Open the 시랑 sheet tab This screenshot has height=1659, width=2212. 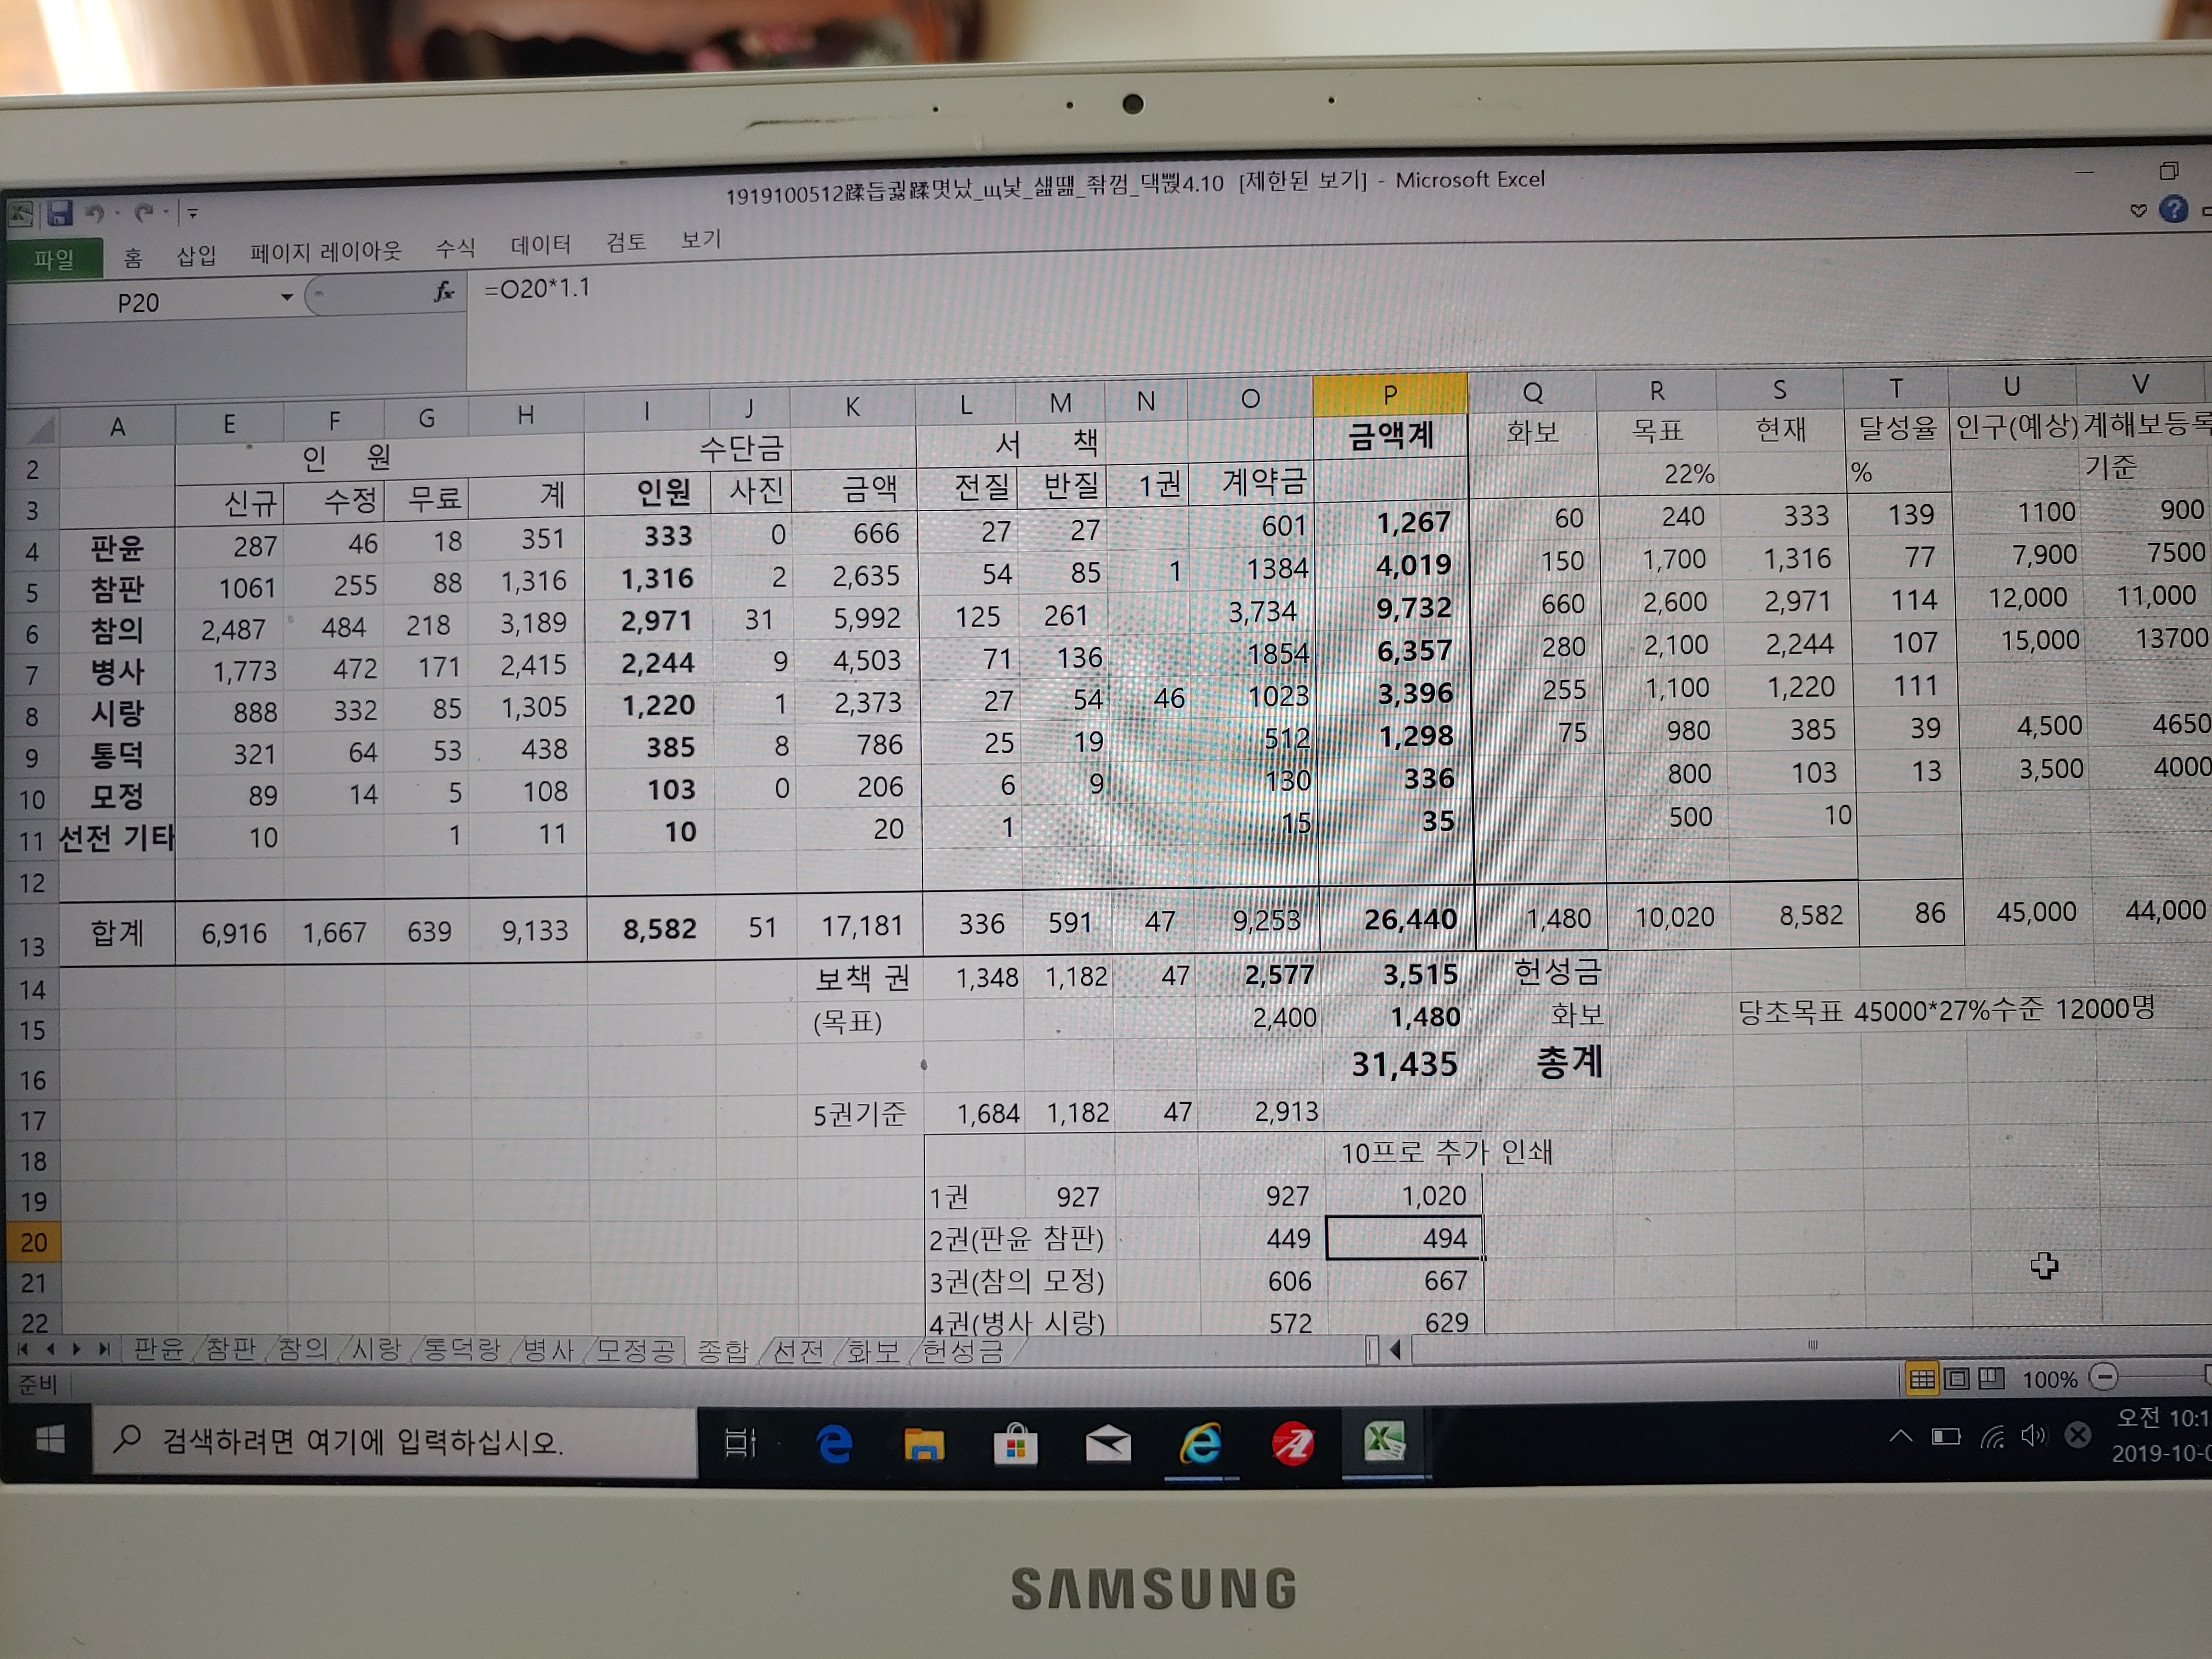coord(376,1350)
